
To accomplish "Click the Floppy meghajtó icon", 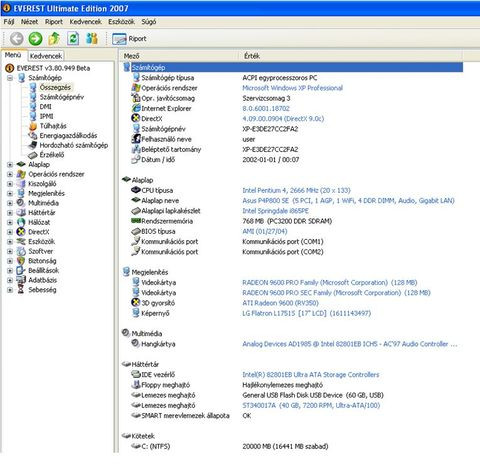I will point(136,385).
